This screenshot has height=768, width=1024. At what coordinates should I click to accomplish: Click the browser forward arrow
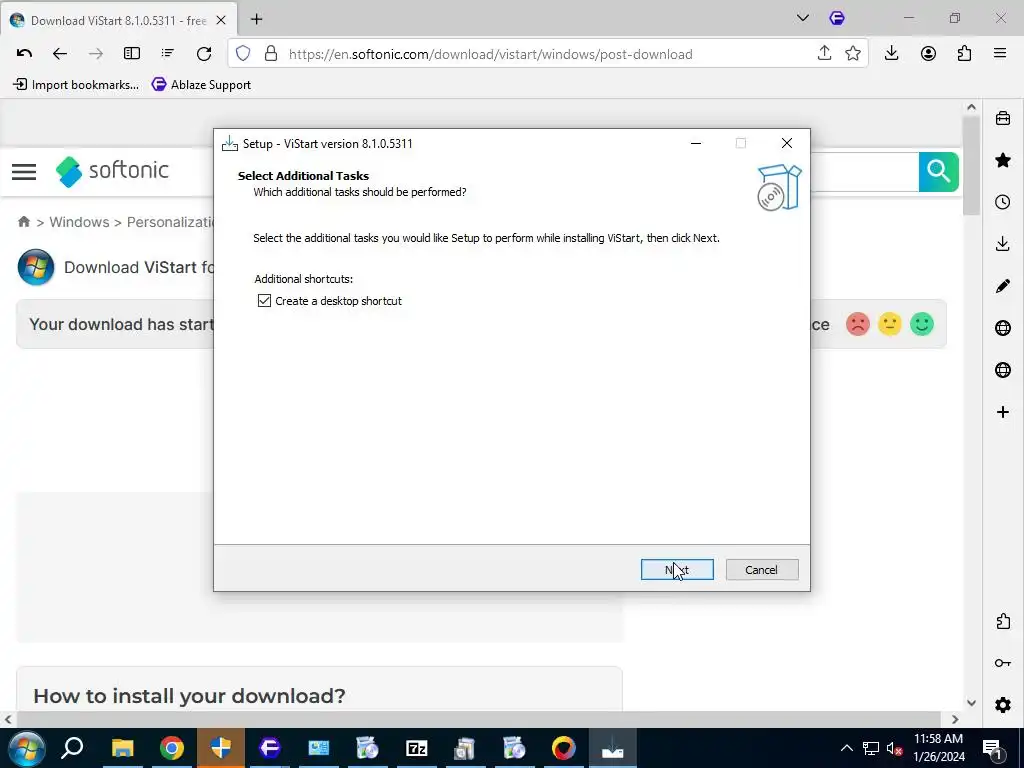coord(96,54)
